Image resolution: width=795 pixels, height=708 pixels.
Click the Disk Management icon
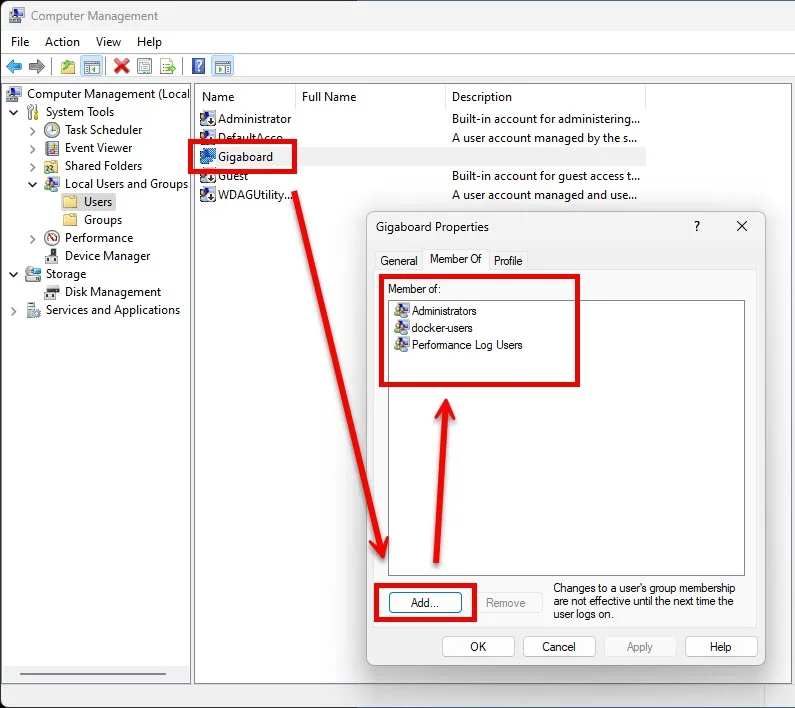tap(52, 292)
